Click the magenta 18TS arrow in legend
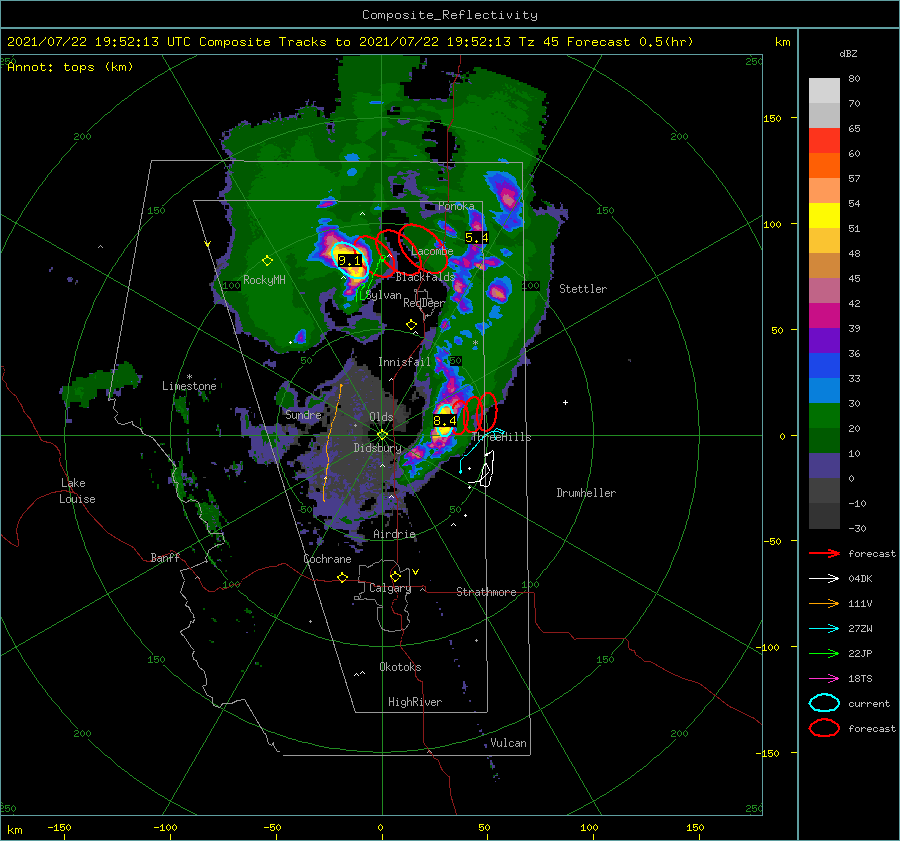 coord(824,679)
